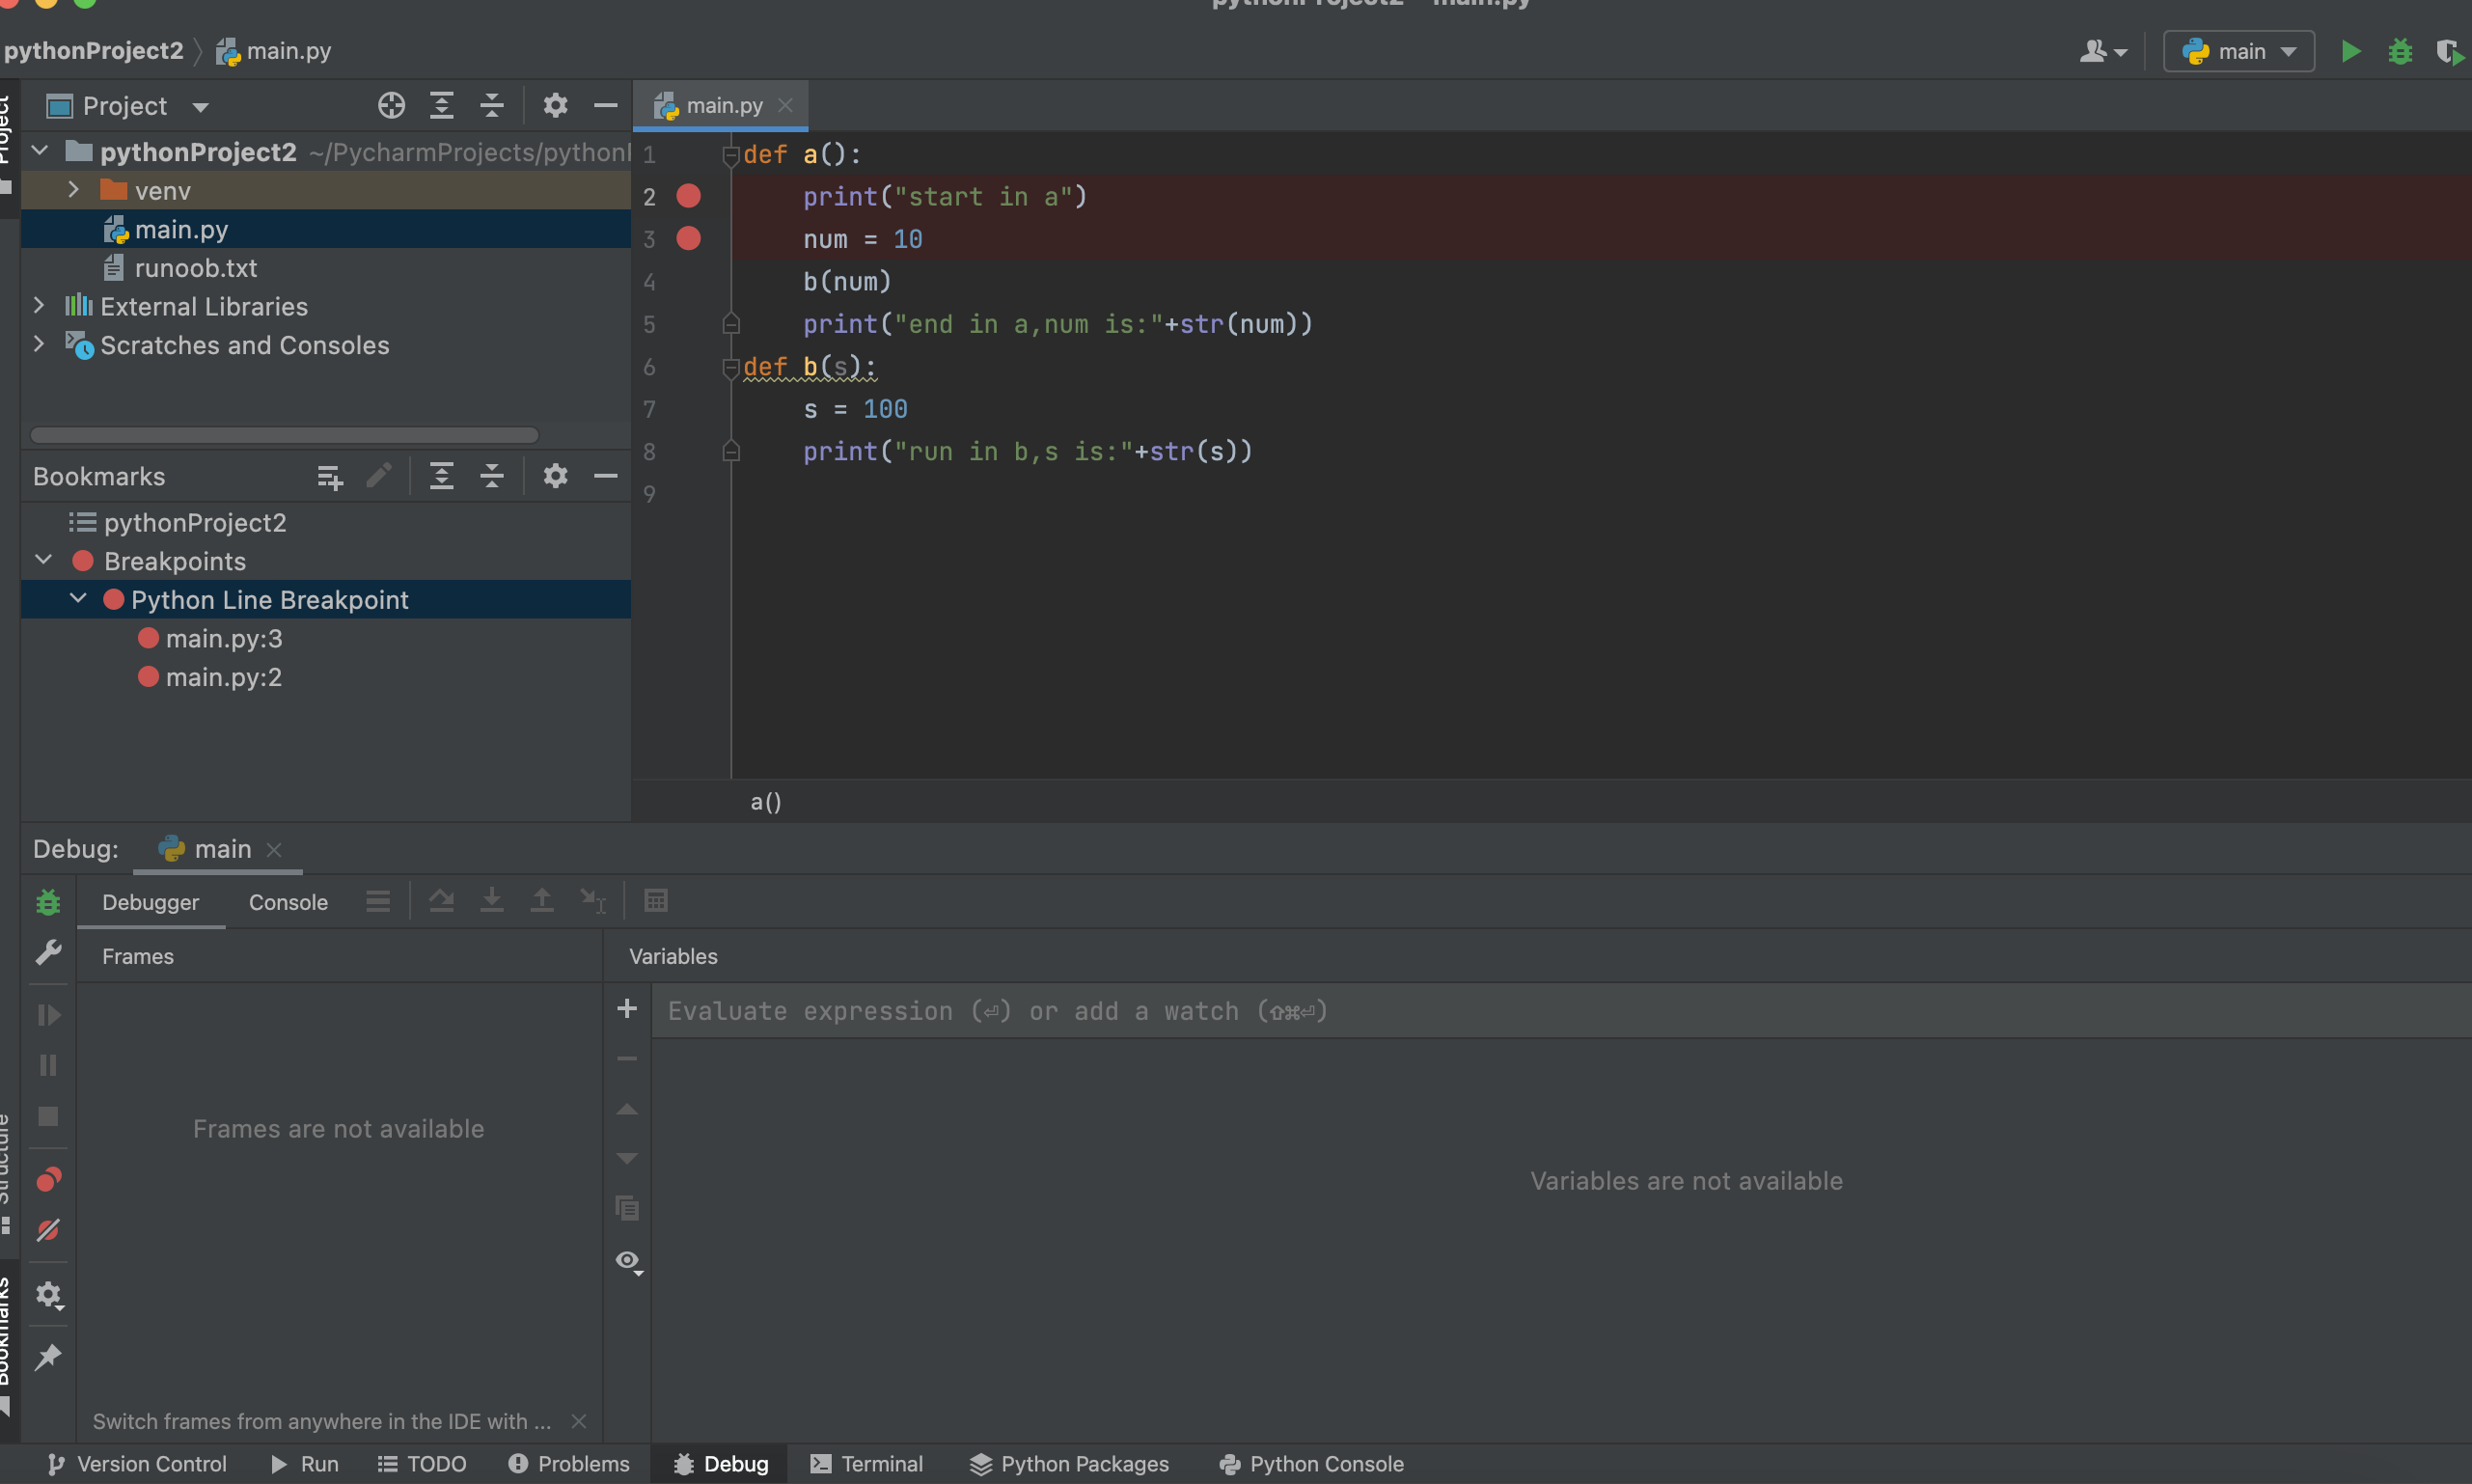Open the Version Control tool window

point(137,1464)
